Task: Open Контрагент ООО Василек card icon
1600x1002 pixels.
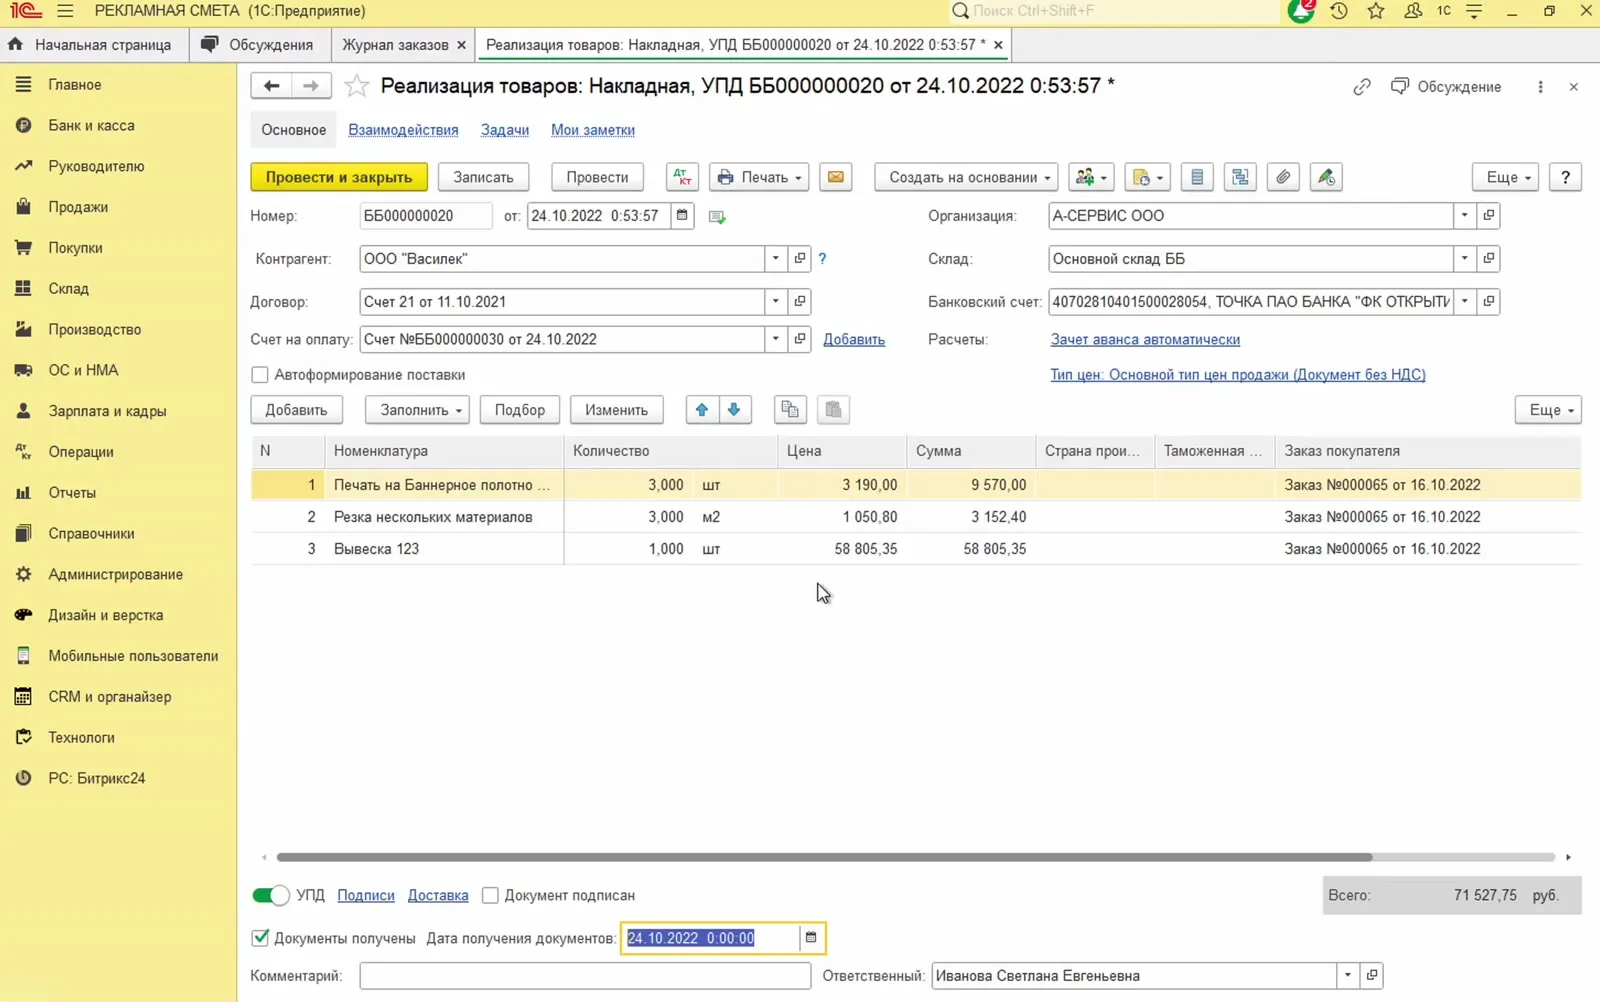Action: (800, 259)
